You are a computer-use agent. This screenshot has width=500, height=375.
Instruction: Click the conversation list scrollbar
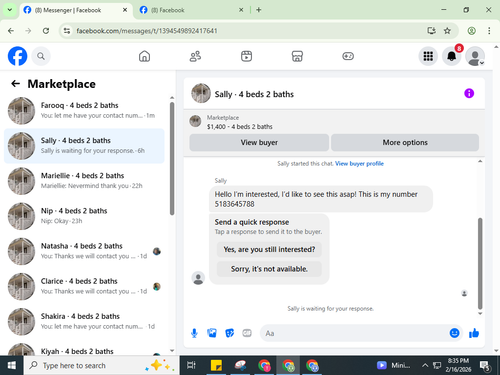pos(172,159)
